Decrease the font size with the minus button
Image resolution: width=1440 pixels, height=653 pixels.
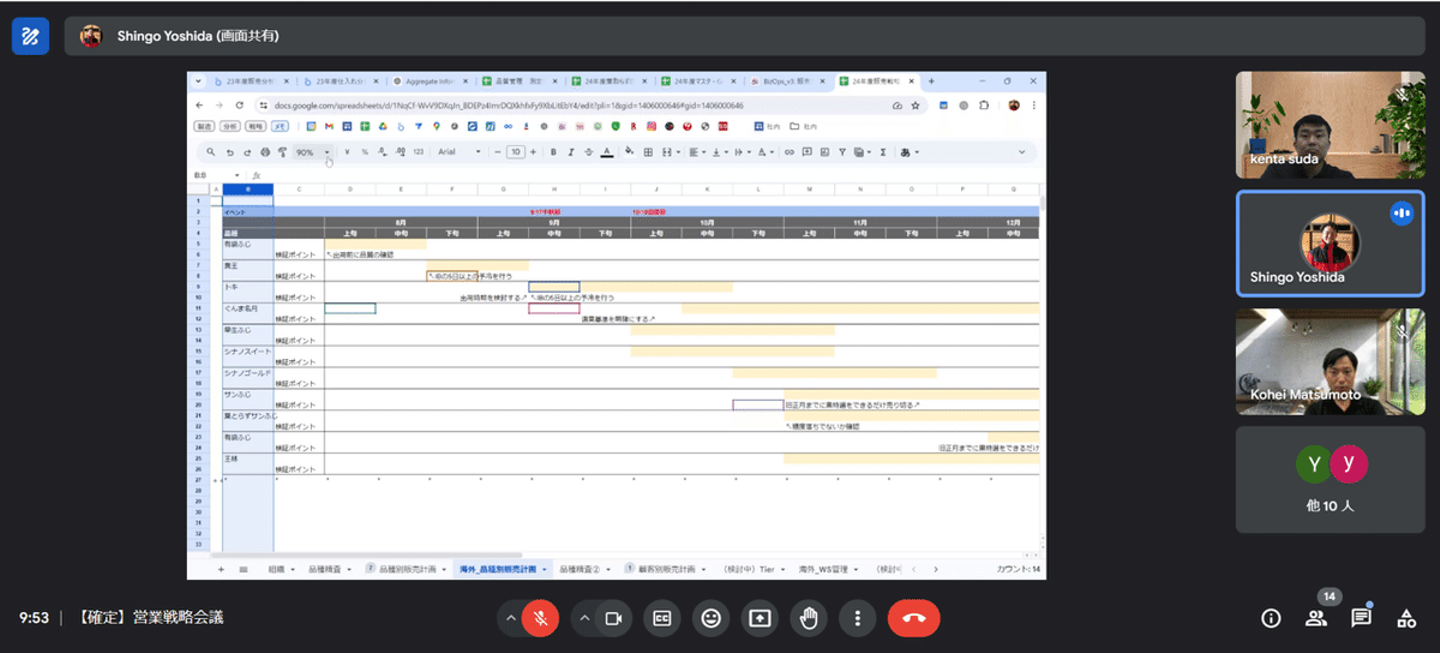click(x=497, y=152)
